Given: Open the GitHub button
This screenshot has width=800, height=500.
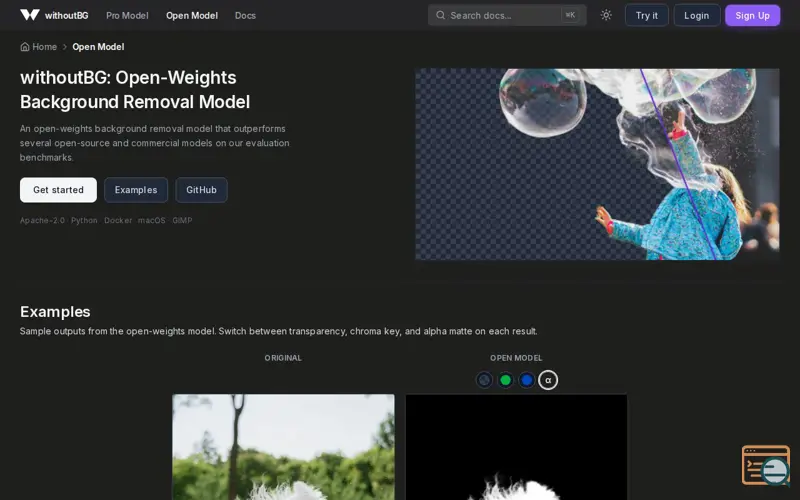Looking at the screenshot, I should coord(201,190).
